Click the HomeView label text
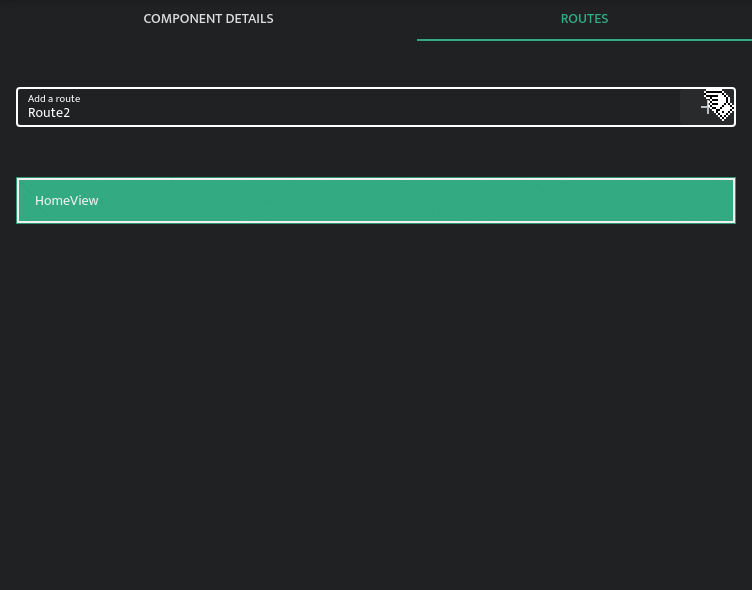Screen dimensions: 752x590 tap(67, 201)
